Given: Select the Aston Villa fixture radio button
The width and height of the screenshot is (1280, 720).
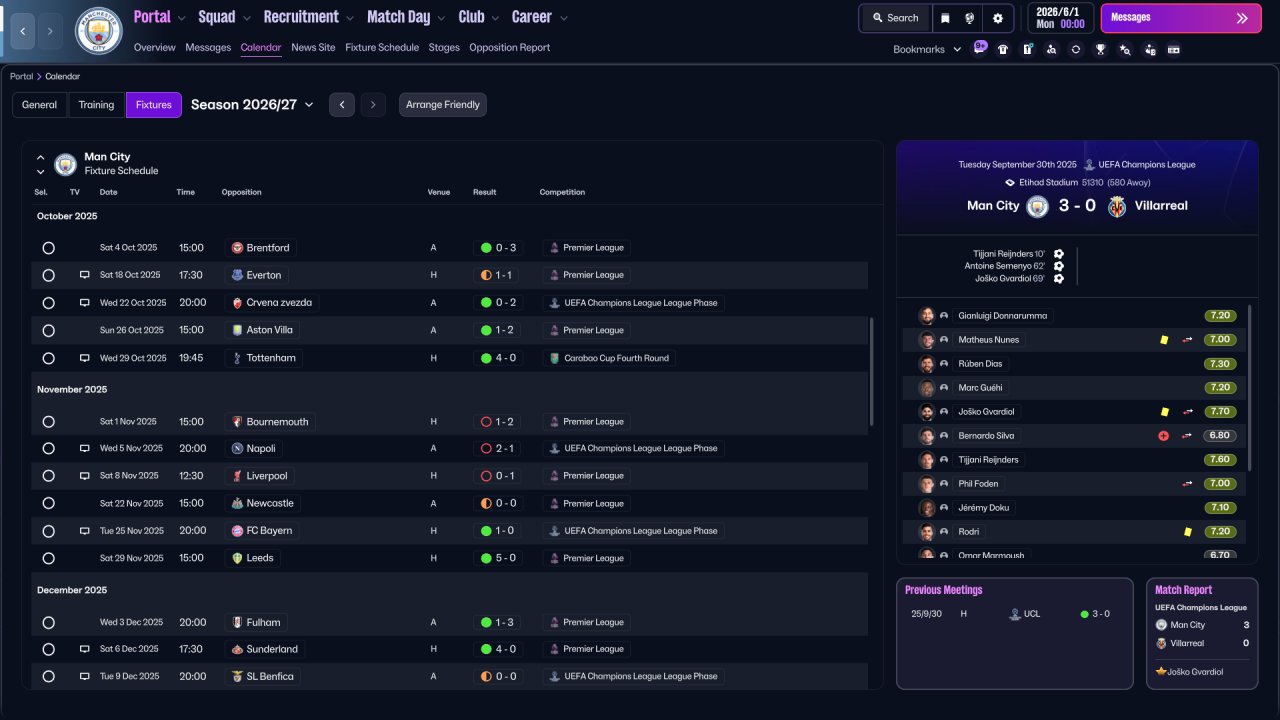Looking at the screenshot, I should click(x=48, y=330).
